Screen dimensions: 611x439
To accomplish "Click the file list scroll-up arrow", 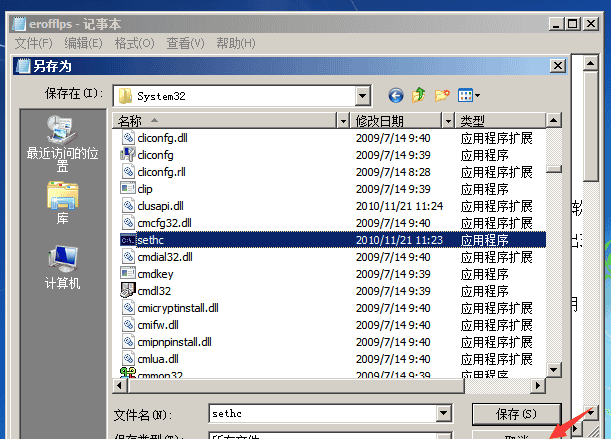I will click(554, 120).
